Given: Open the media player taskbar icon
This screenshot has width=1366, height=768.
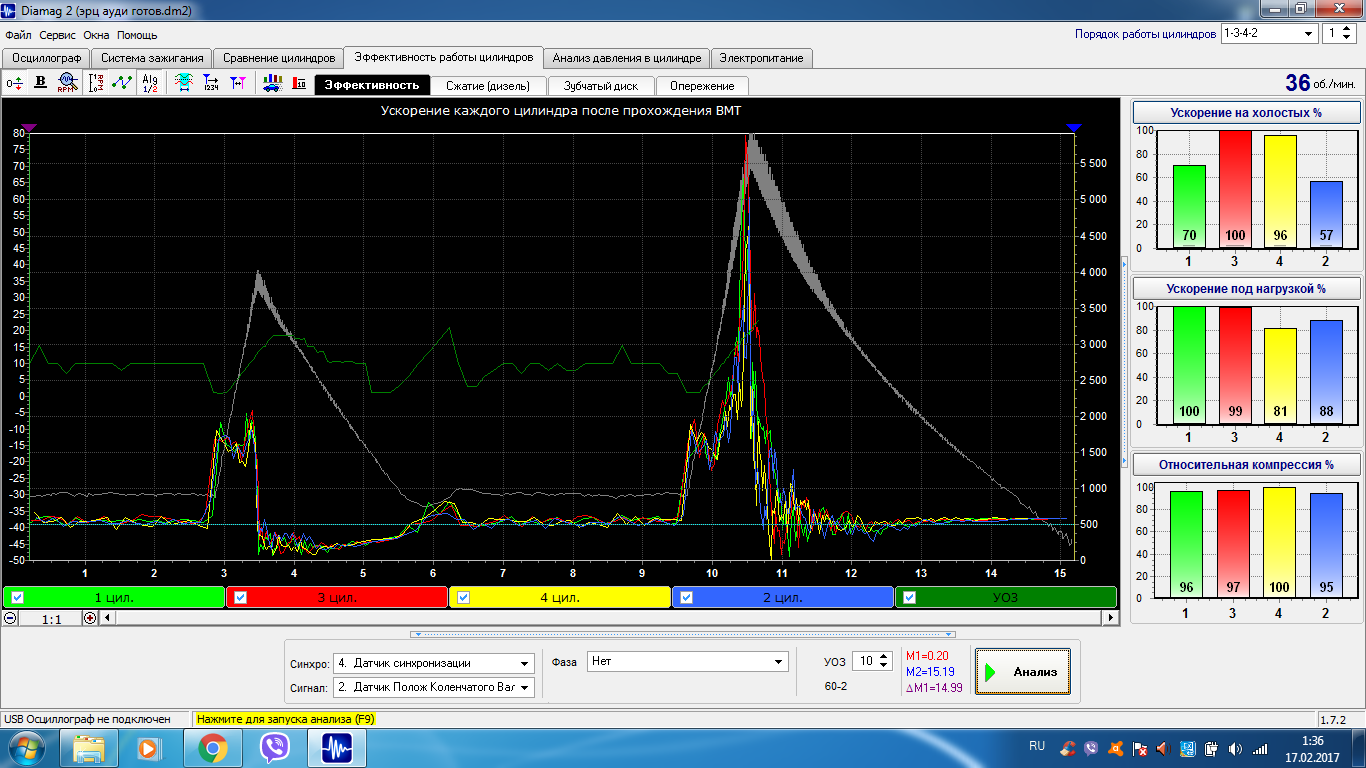Looking at the screenshot, I should pyautogui.click(x=148, y=748).
